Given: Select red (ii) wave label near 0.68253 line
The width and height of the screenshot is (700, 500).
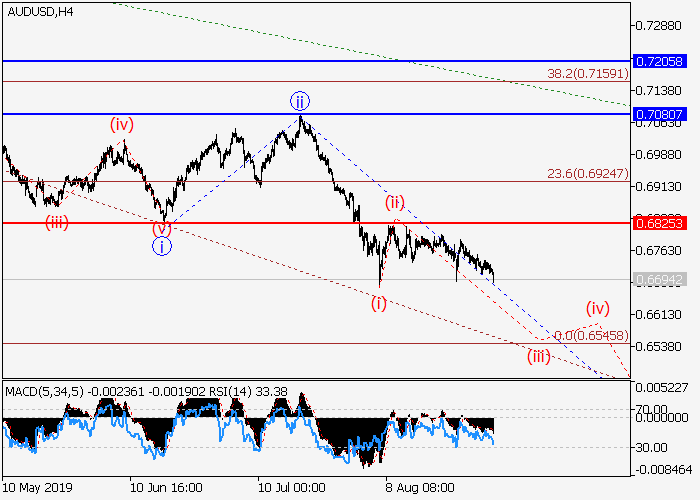Looking at the screenshot, I should point(395,203).
